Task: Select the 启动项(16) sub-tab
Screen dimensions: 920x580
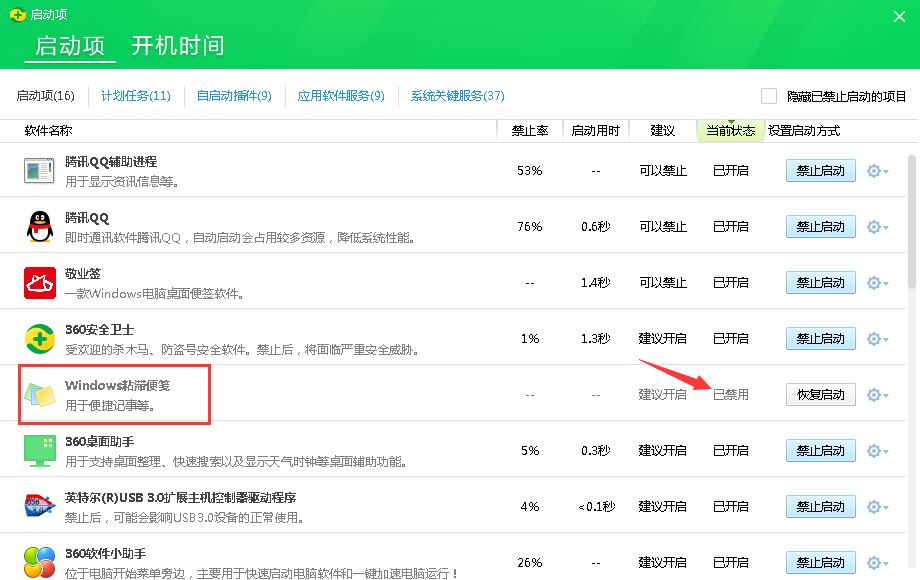Action: click(x=46, y=96)
